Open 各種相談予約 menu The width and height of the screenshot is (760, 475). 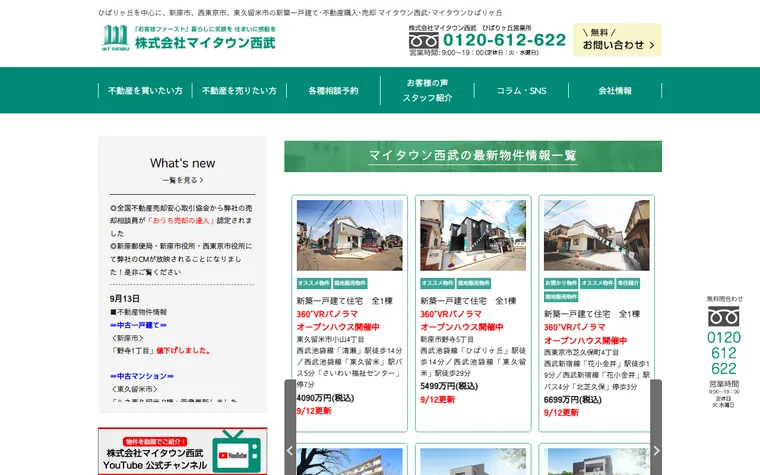tap(333, 91)
